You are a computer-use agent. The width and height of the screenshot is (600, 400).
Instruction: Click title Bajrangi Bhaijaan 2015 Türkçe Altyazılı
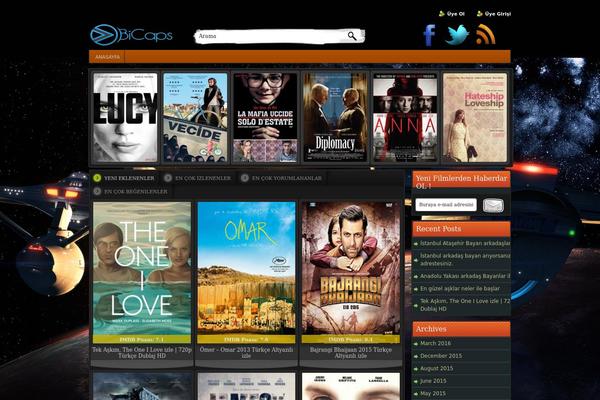coord(351,353)
